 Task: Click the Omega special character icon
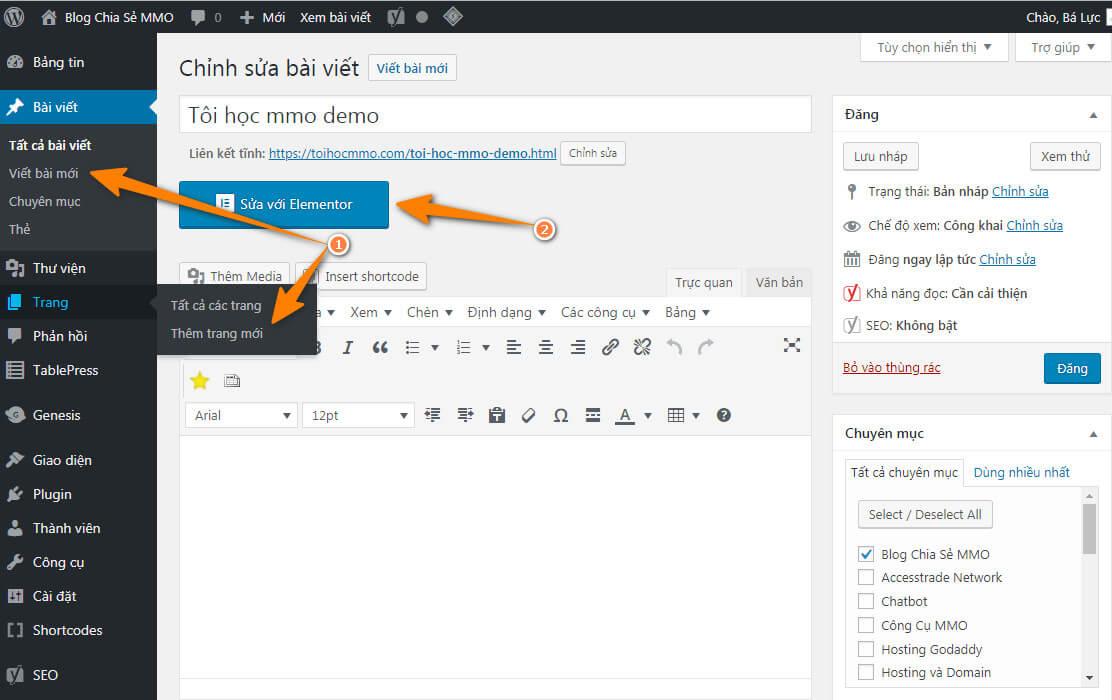click(x=561, y=415)
